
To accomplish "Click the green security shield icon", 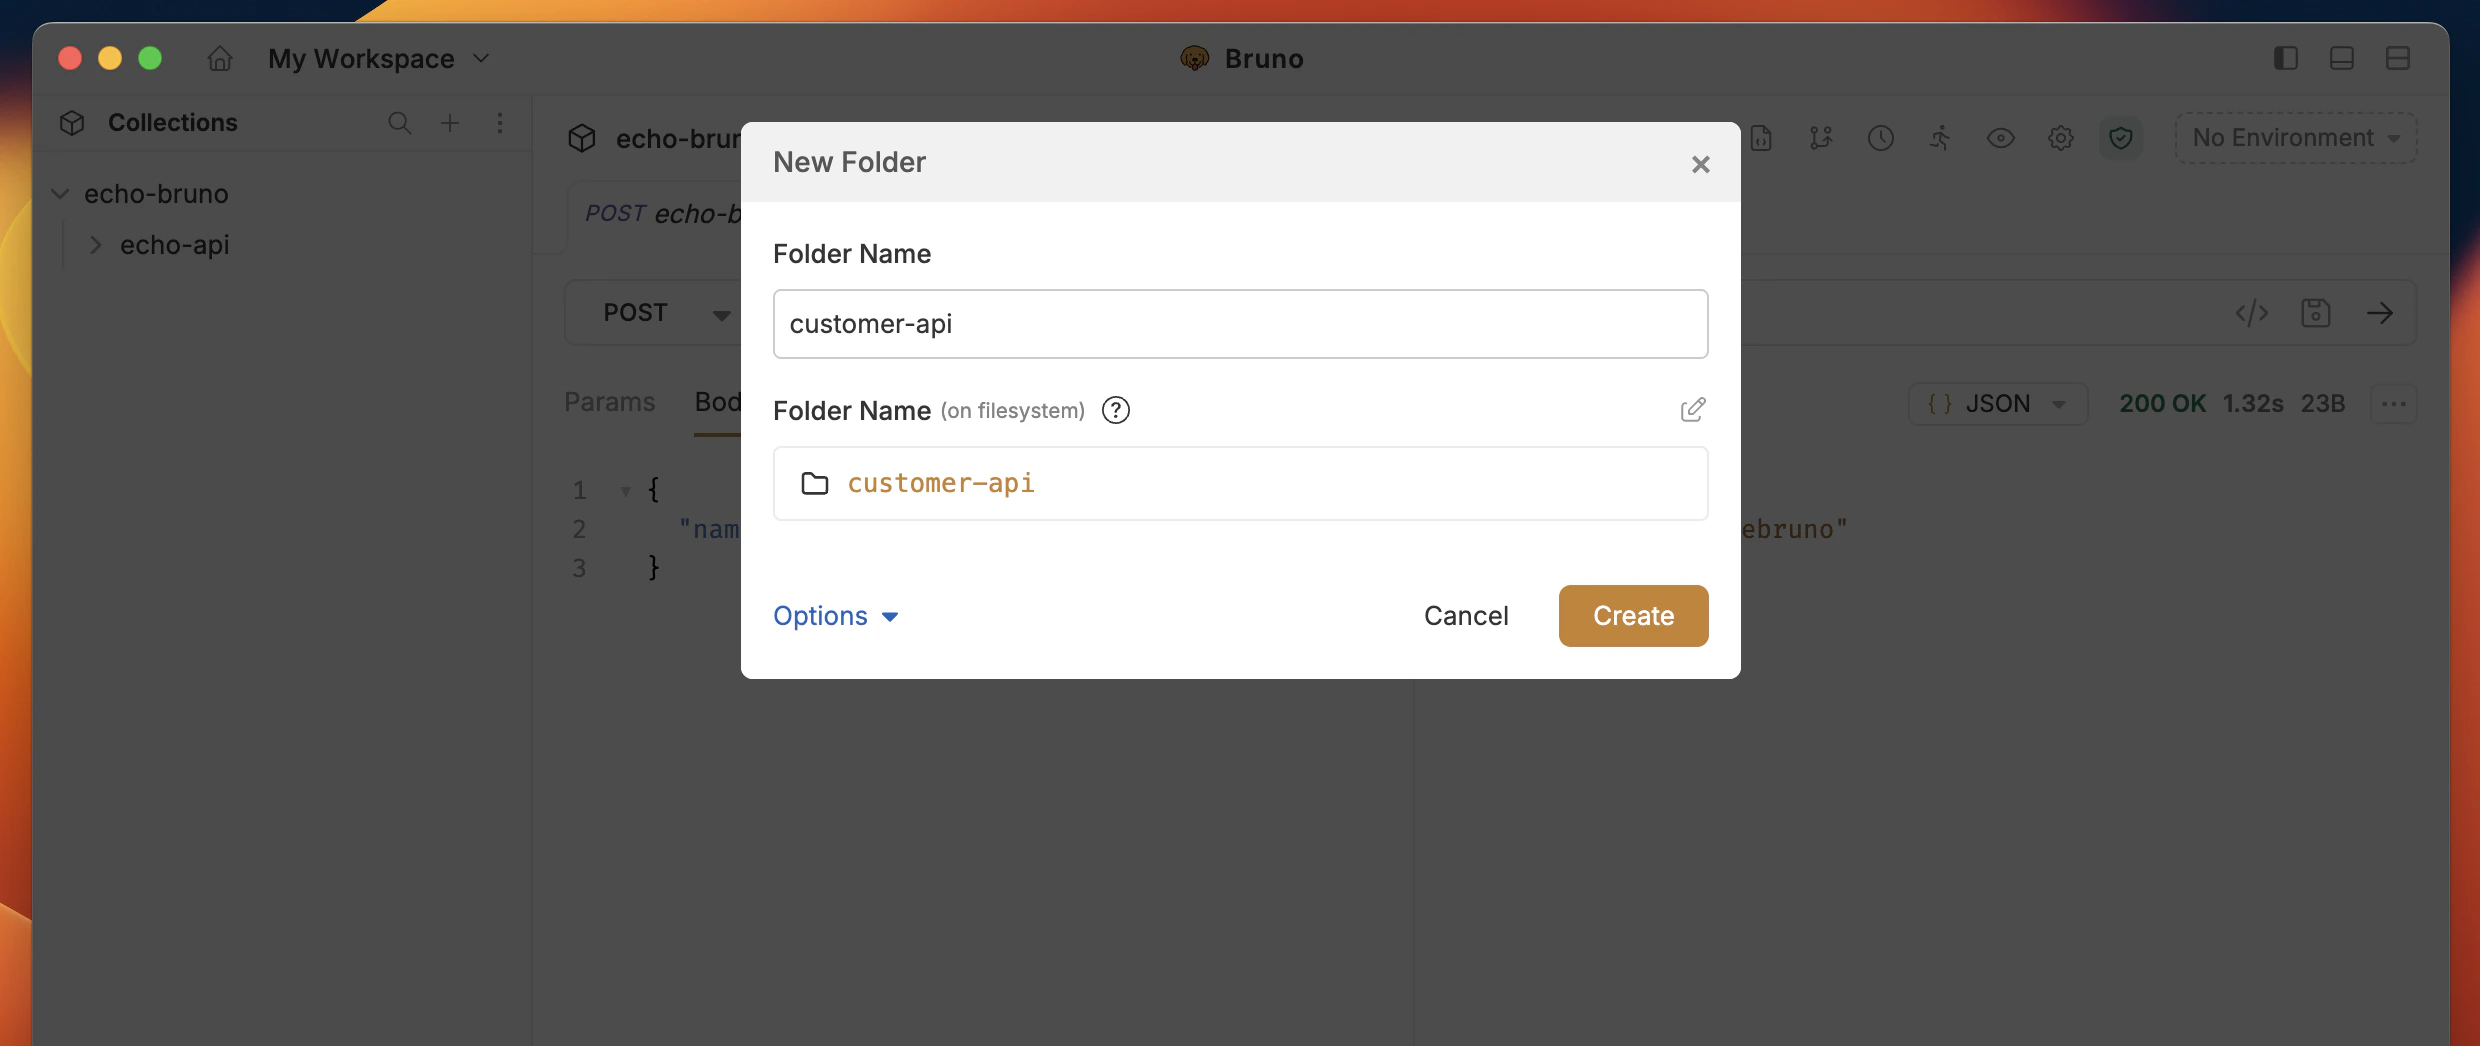I will (2122, 138).
